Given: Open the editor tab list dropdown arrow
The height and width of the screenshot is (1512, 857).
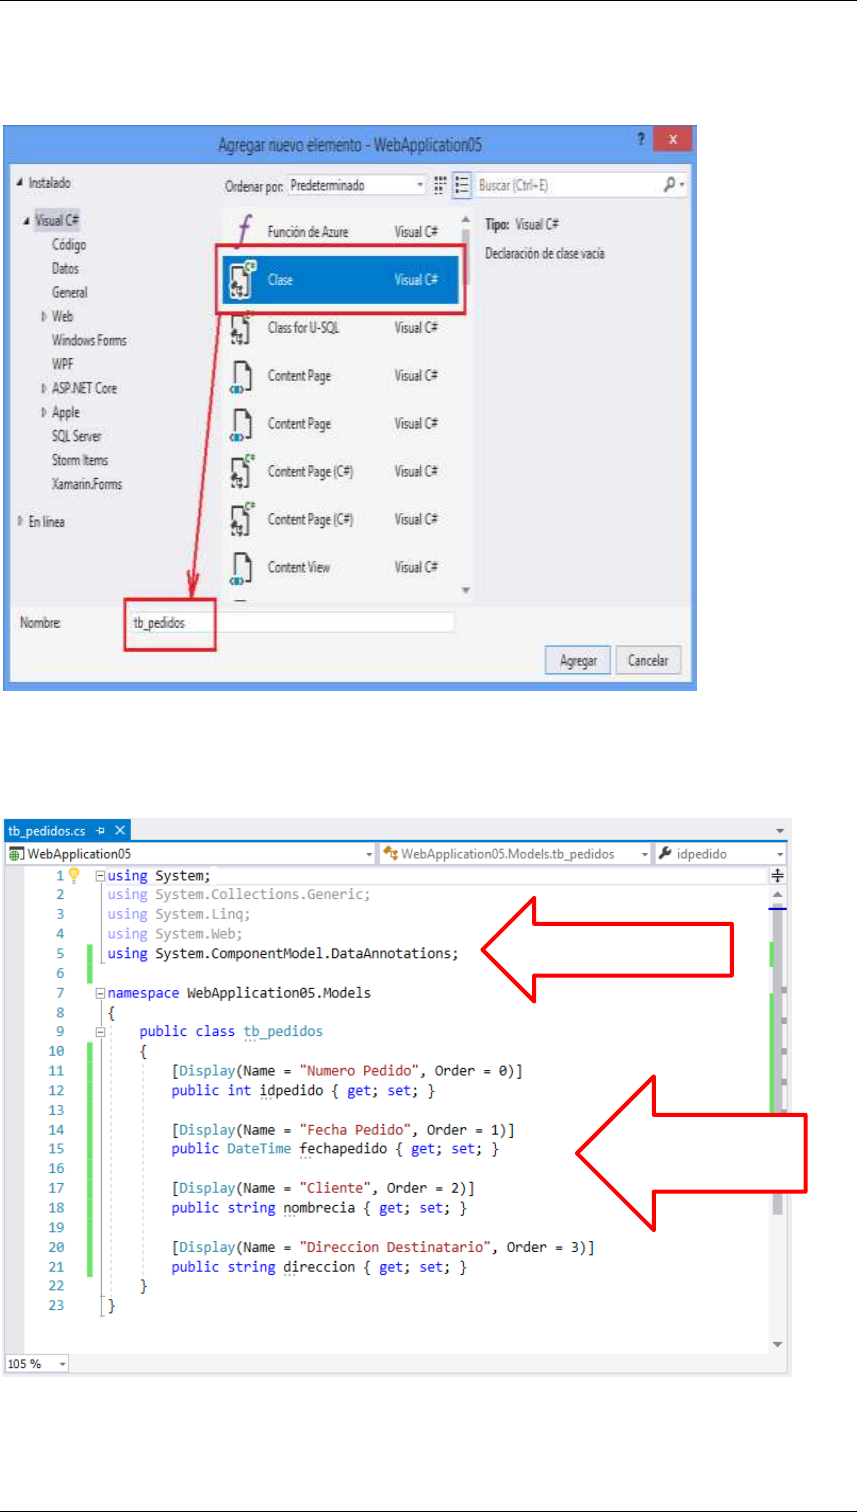Looking at the screenshot, I should click(779, 831).
